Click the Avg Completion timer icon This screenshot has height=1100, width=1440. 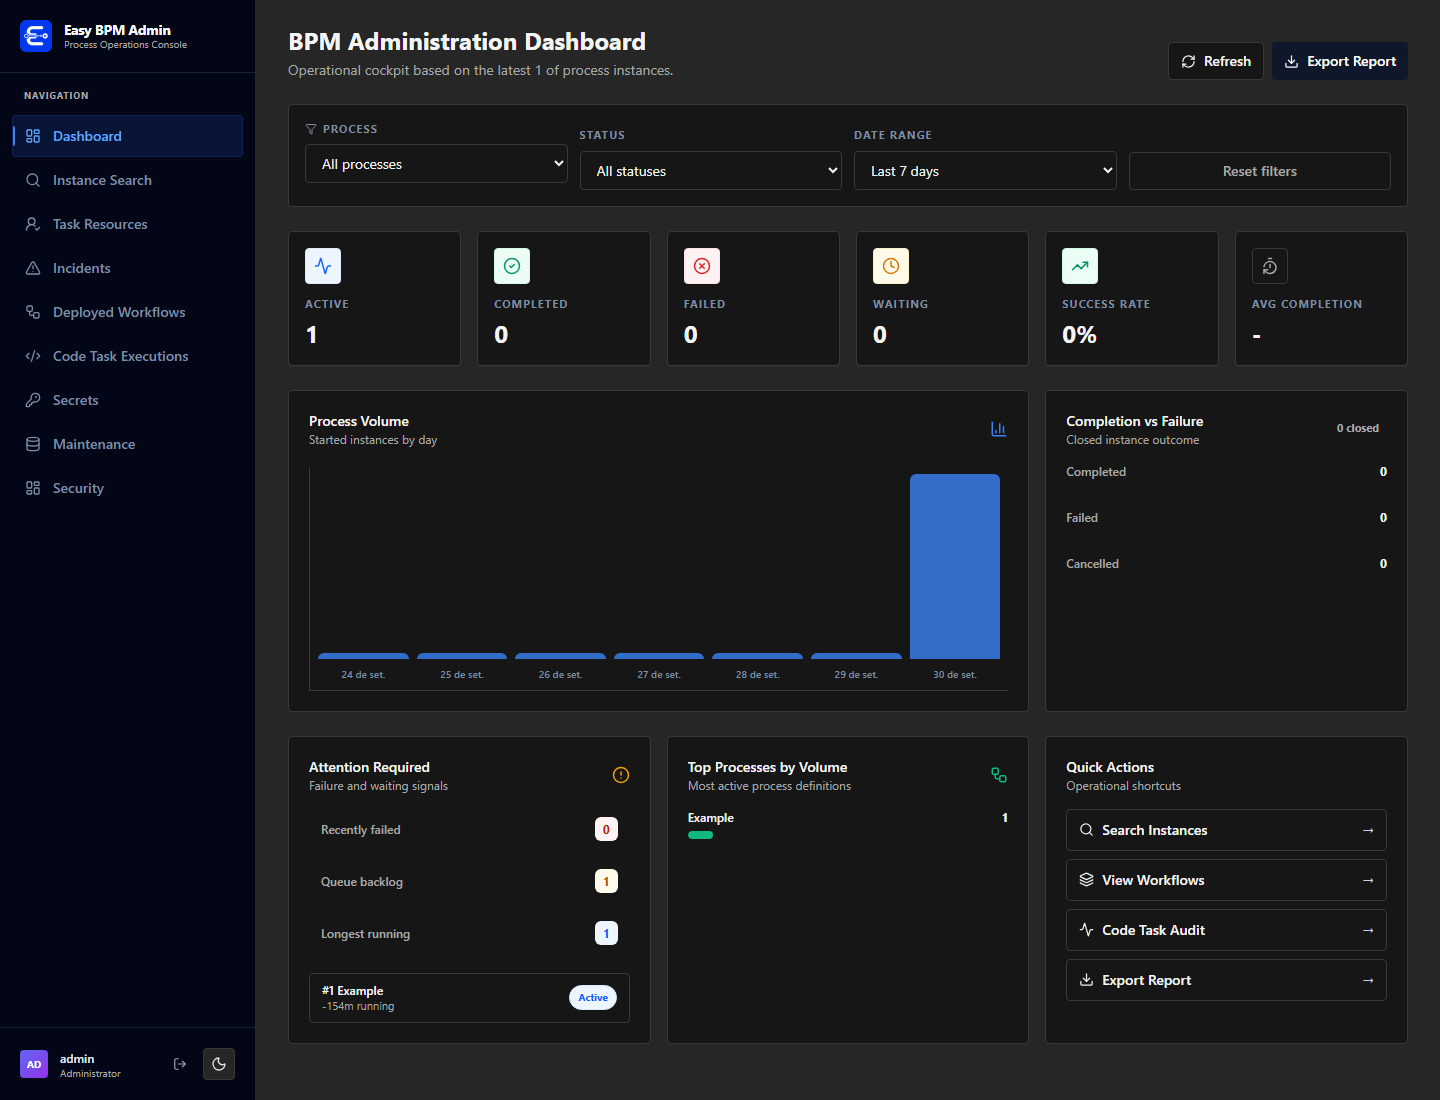(1270, 266)
